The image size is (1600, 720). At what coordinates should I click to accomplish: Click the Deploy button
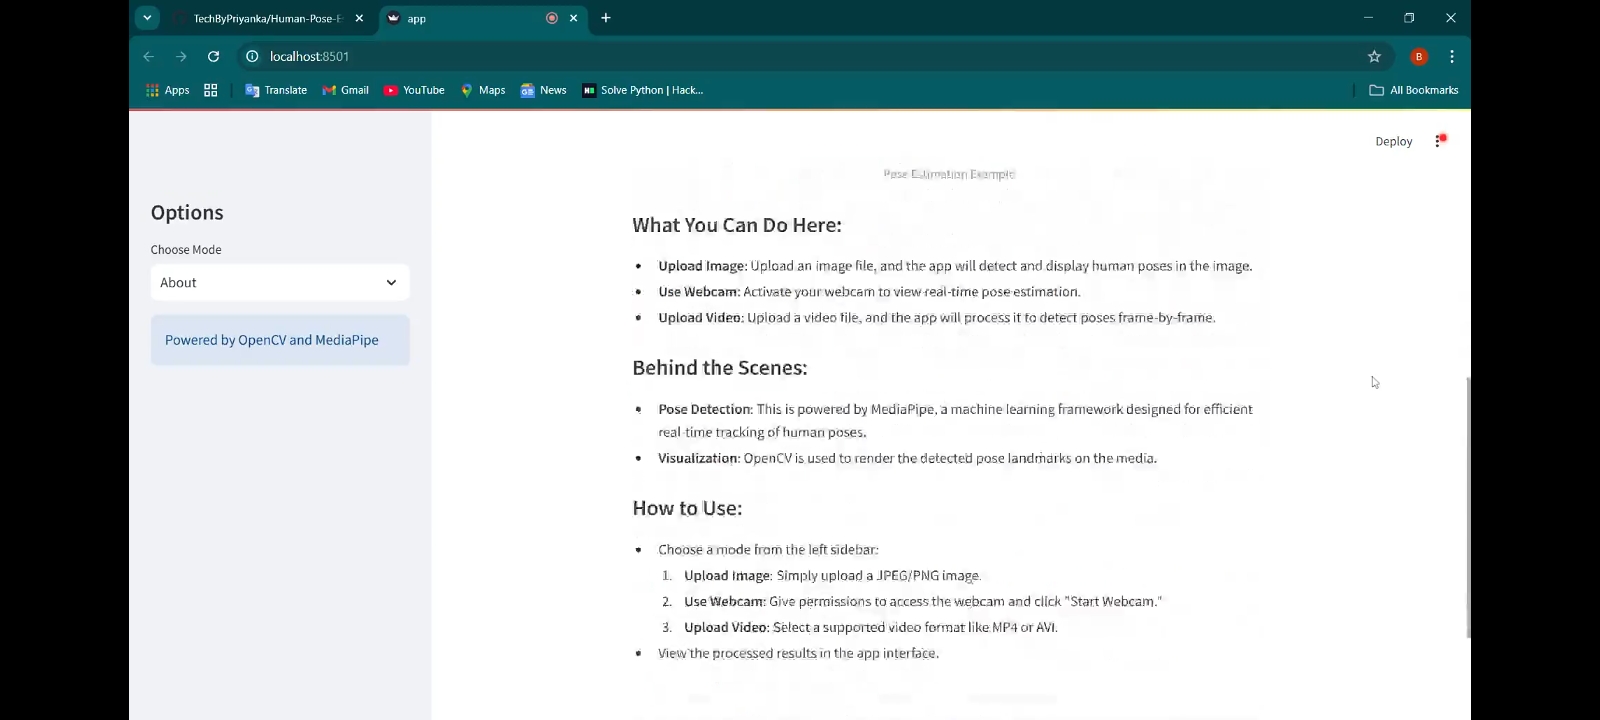click(1393, 141)
